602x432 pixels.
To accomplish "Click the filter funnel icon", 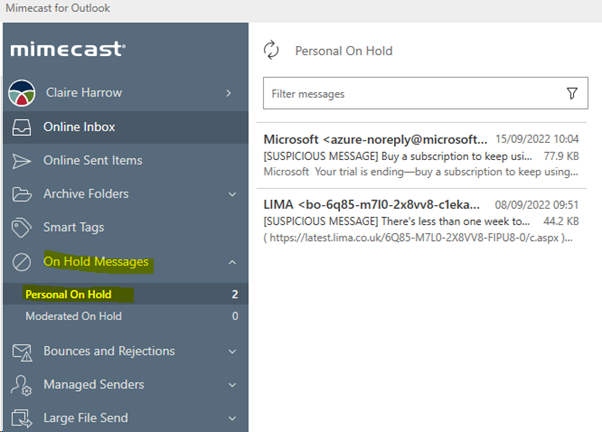I will (x=572, y=93).
